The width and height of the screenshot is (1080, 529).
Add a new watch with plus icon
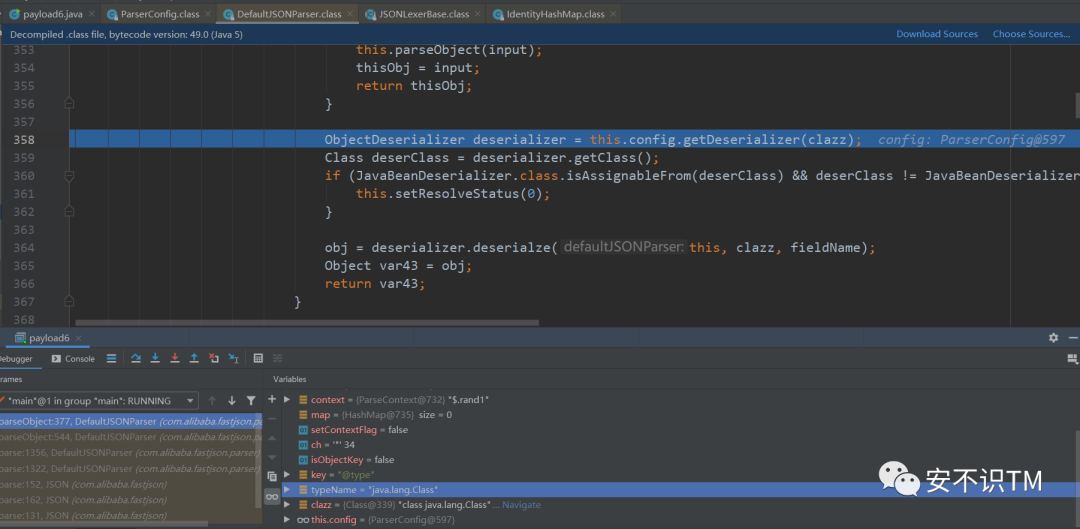click(272, 399)
